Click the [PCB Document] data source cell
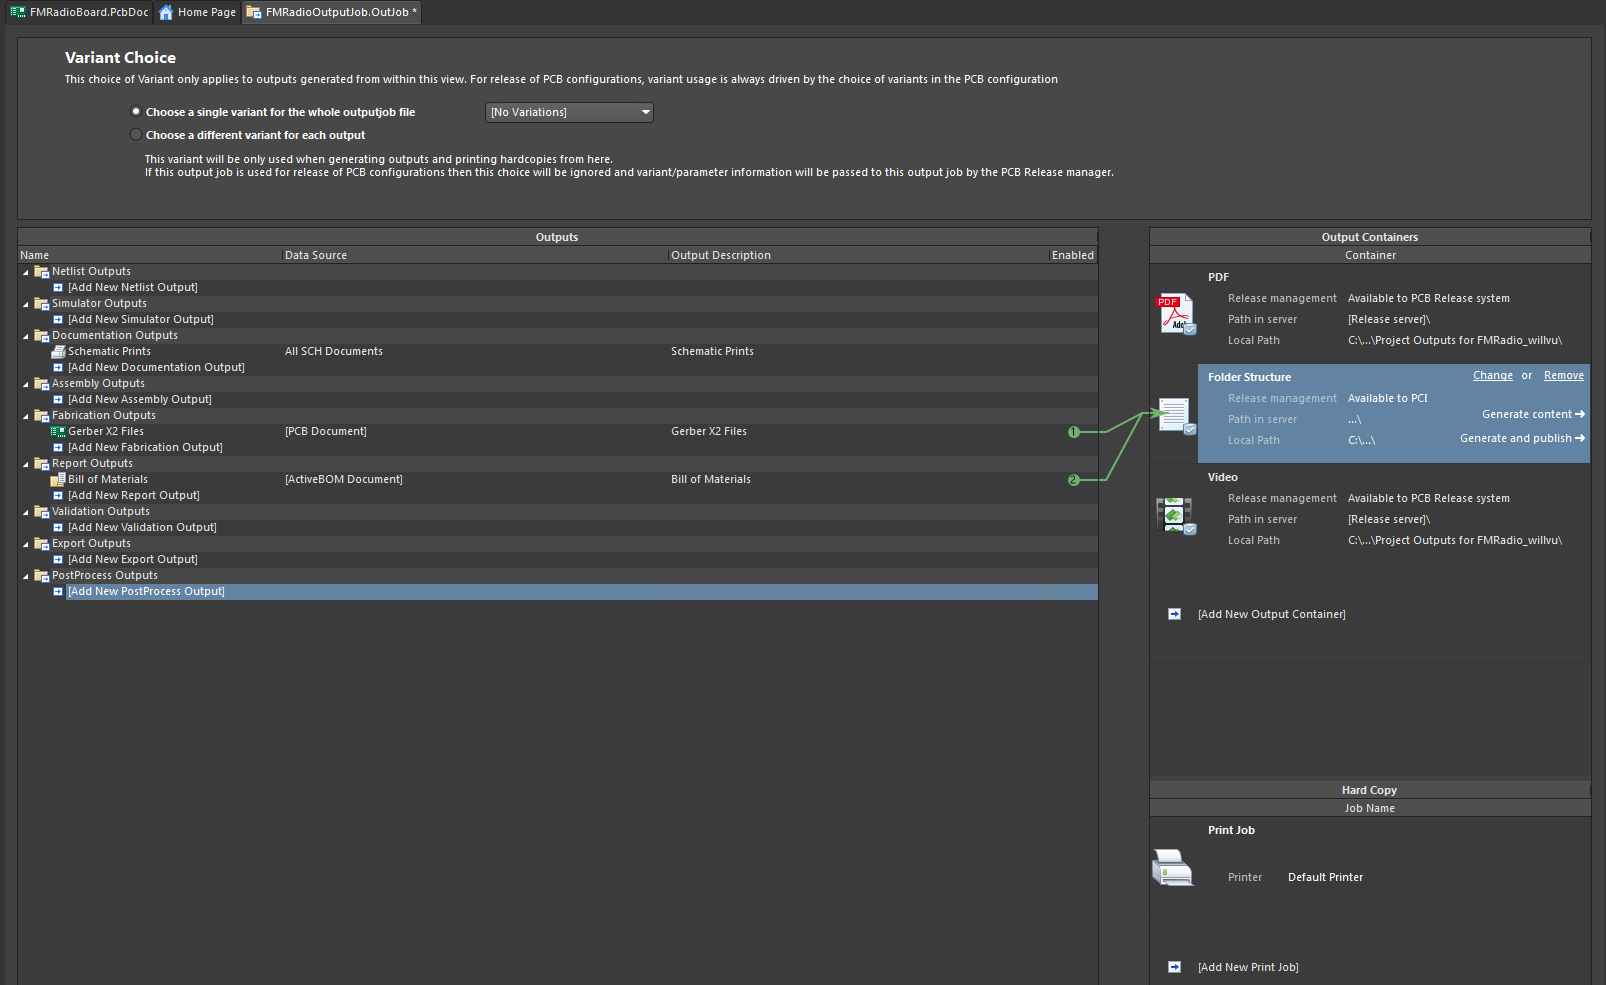 (x=326, y=432)
